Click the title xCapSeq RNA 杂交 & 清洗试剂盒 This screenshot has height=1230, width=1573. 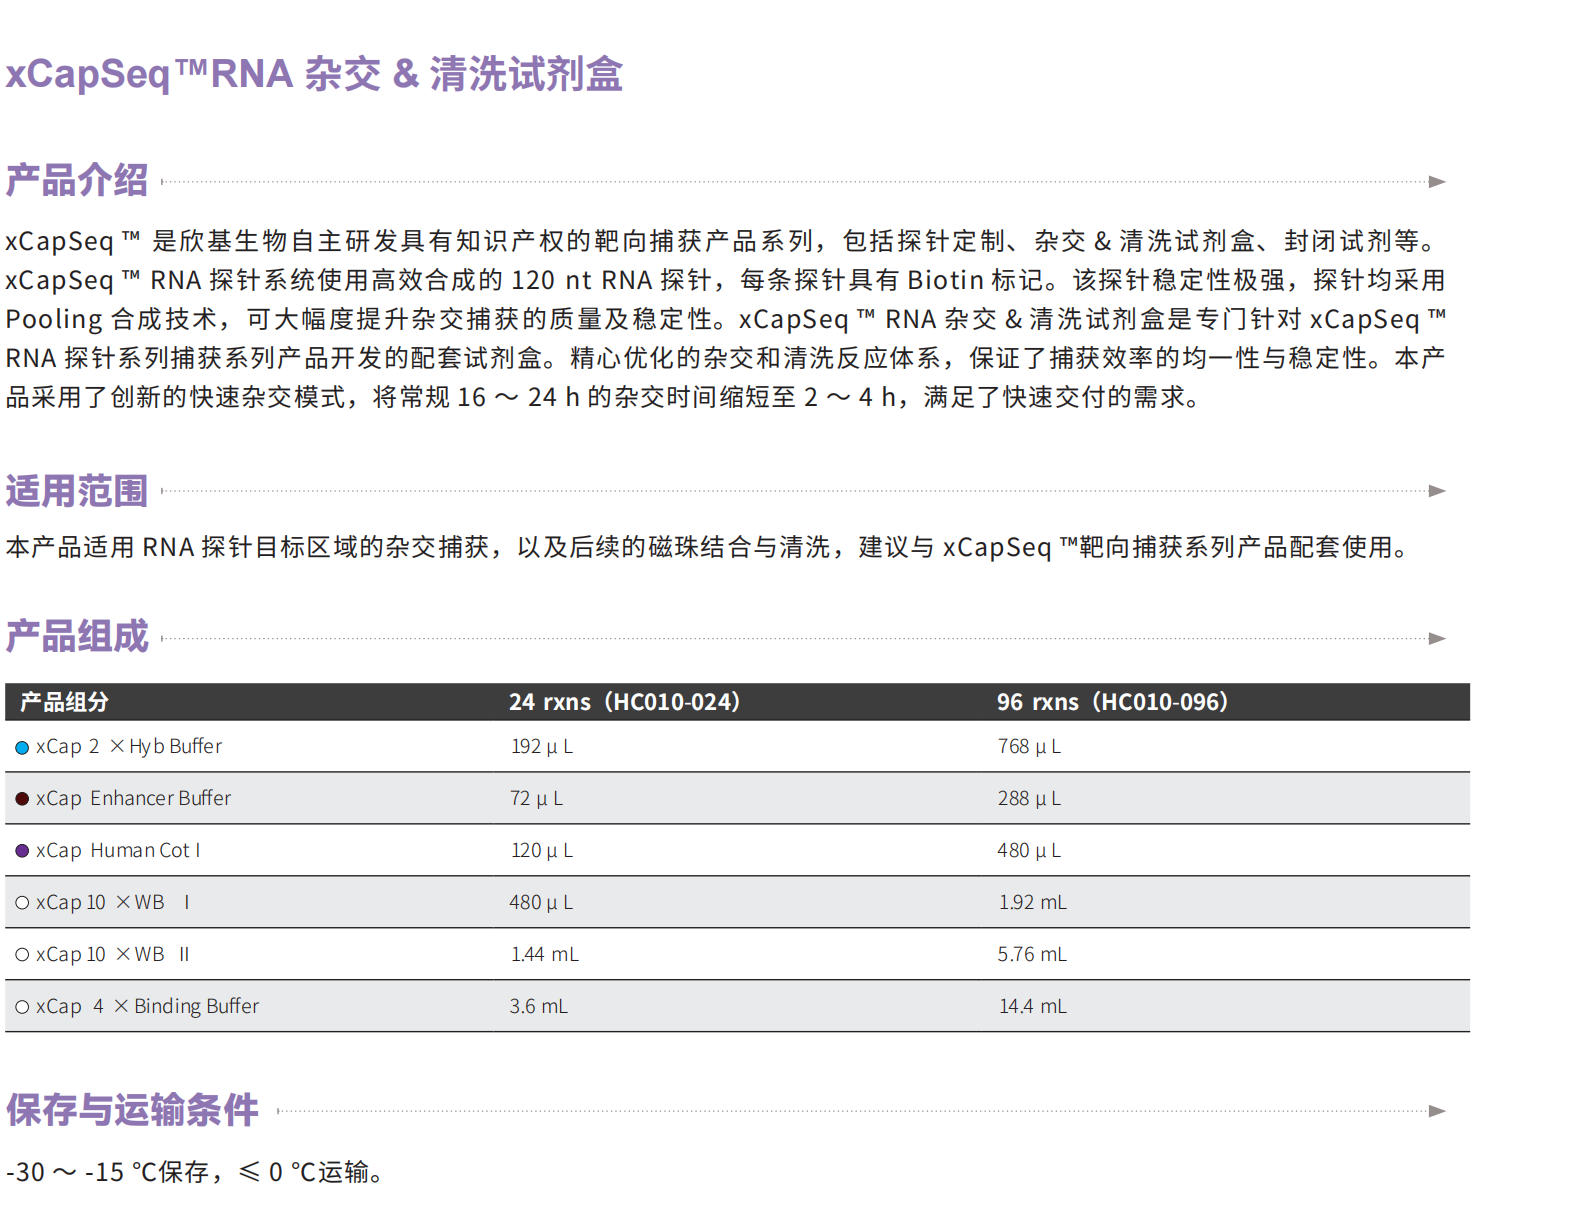coord(314,74)
